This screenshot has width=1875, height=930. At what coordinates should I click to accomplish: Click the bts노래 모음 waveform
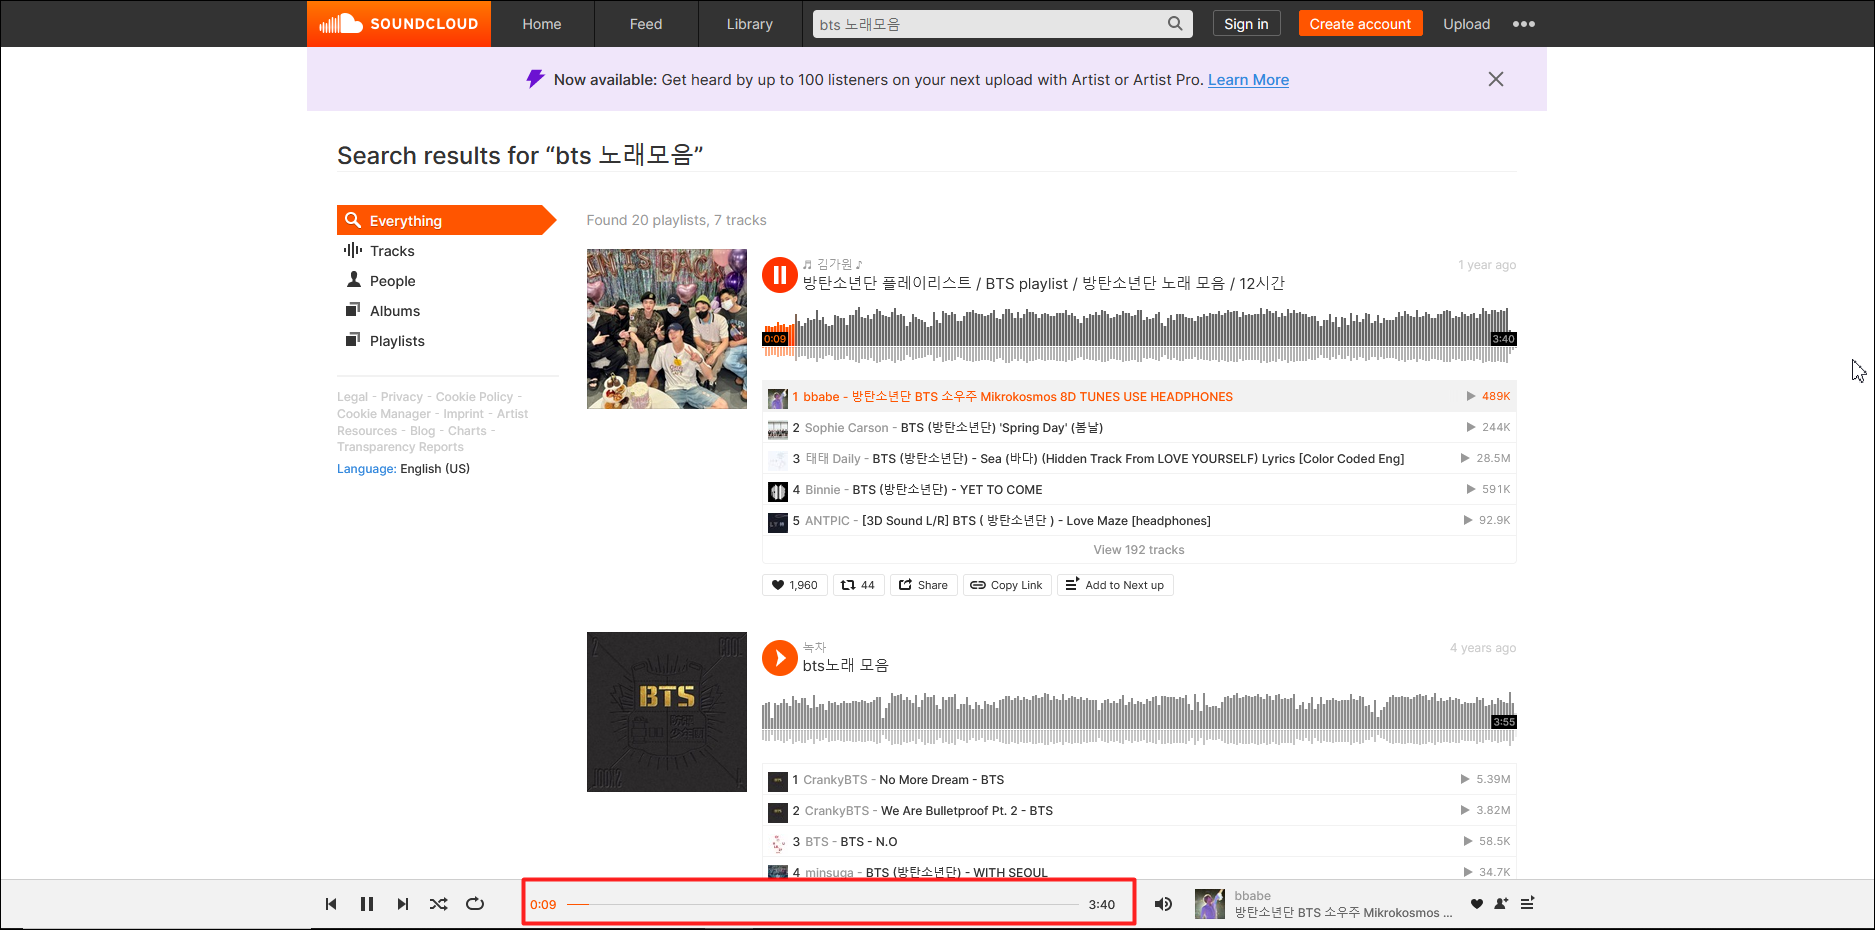tap(1139, 718)
